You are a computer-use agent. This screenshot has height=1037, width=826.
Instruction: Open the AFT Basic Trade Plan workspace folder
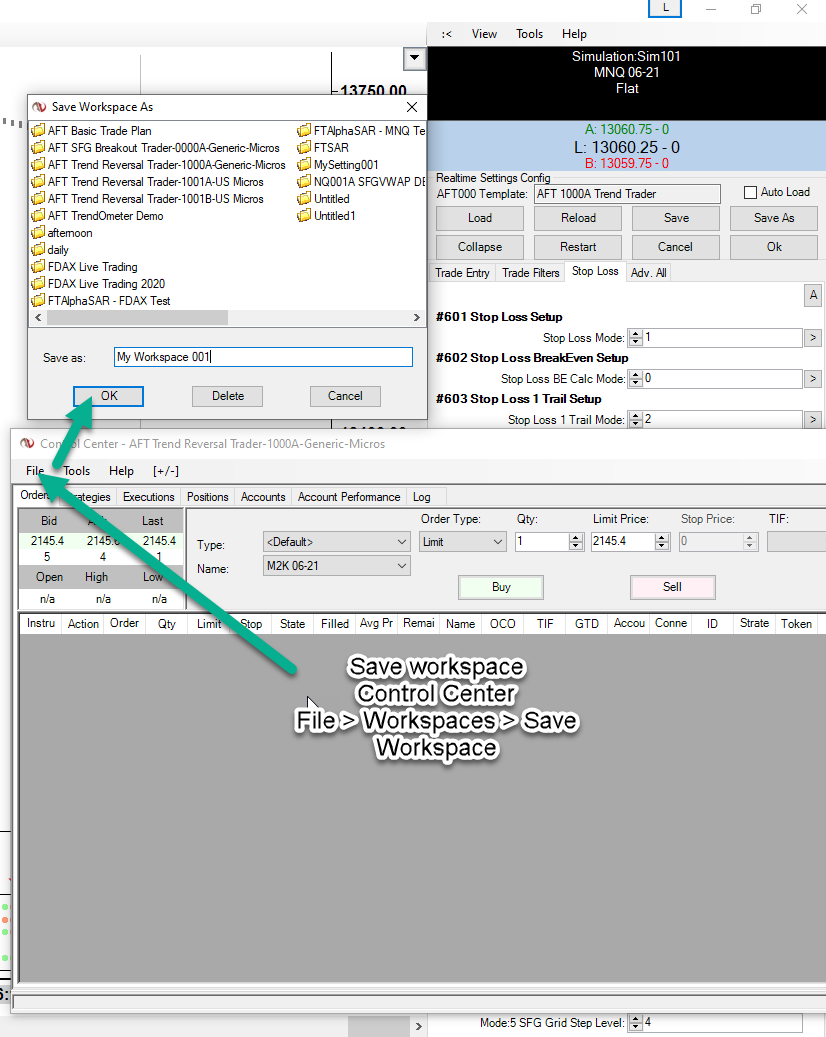[x=99, y=131]
